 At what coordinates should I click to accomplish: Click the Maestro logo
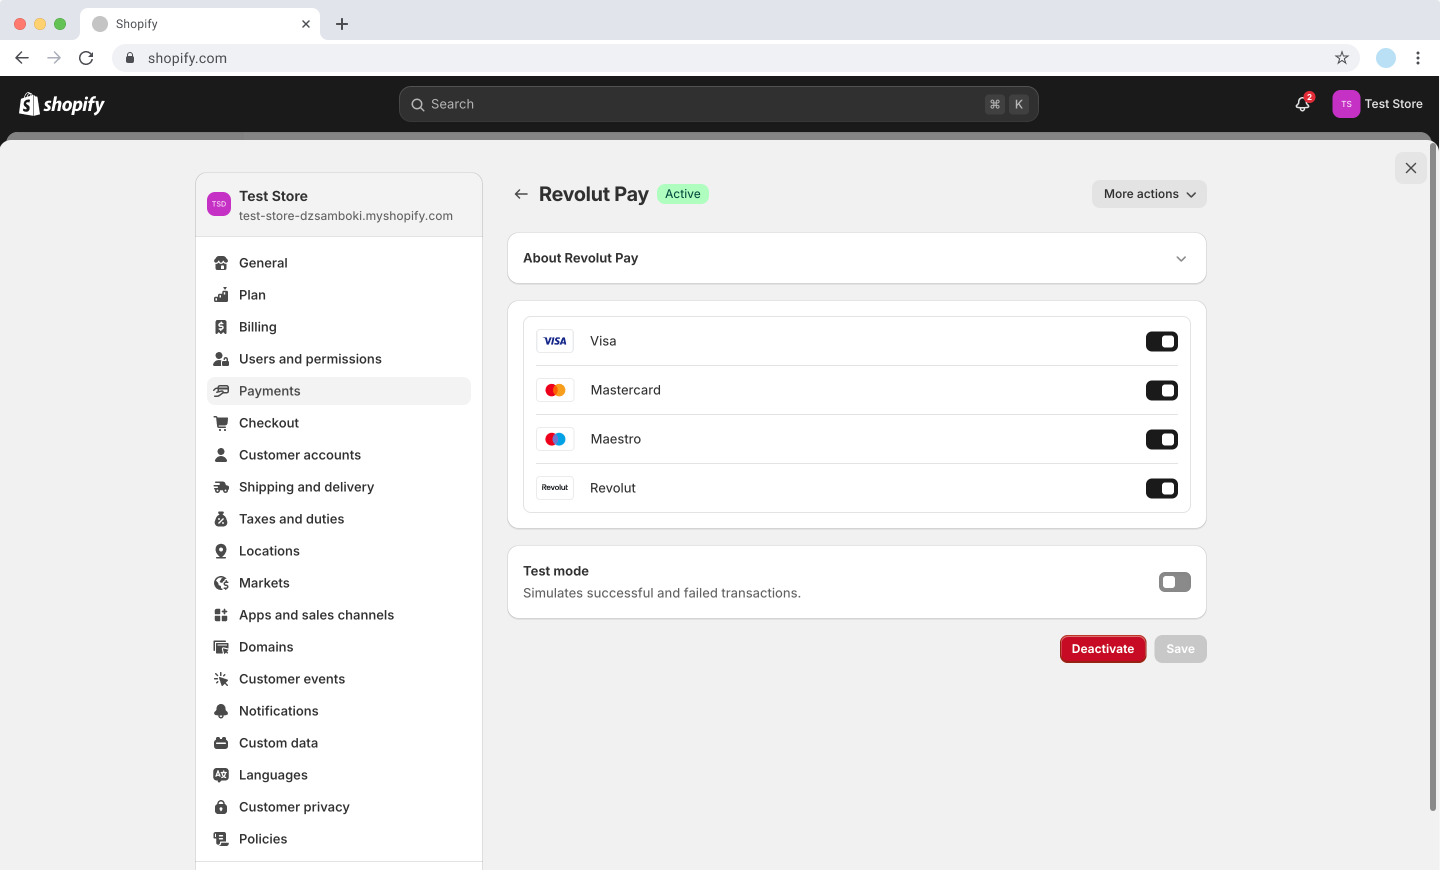pos(555,439)
